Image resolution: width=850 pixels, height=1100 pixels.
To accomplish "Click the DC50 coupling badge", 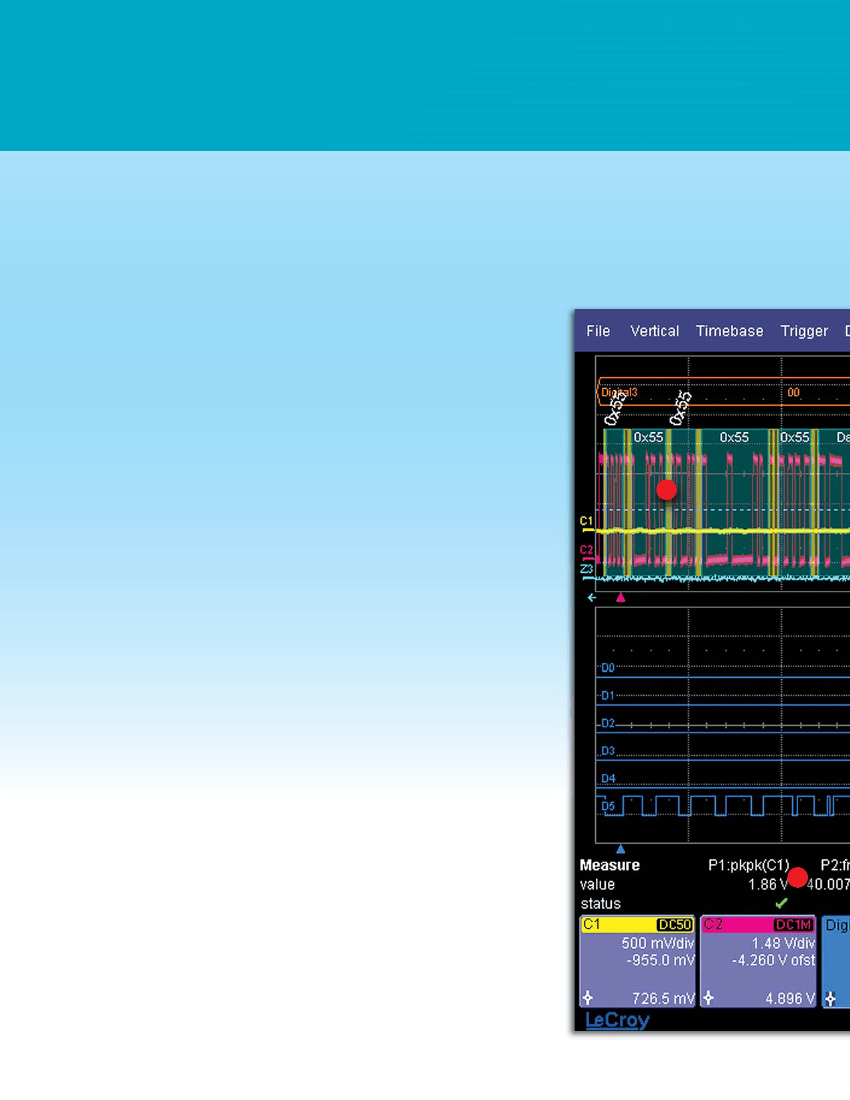I will [675, 925].
